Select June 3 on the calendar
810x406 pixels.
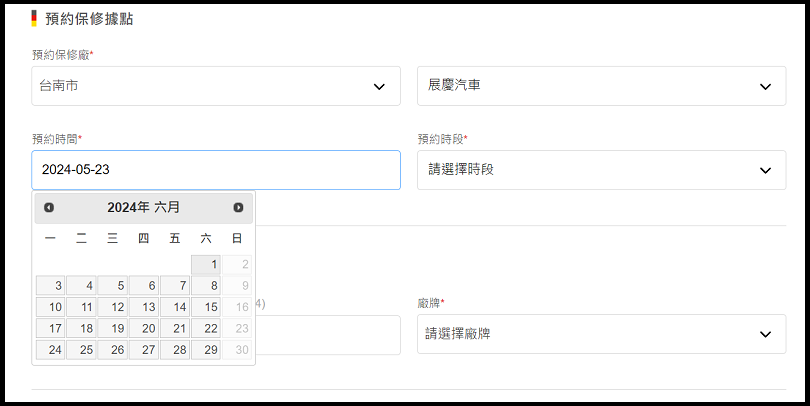pos(51,286)
